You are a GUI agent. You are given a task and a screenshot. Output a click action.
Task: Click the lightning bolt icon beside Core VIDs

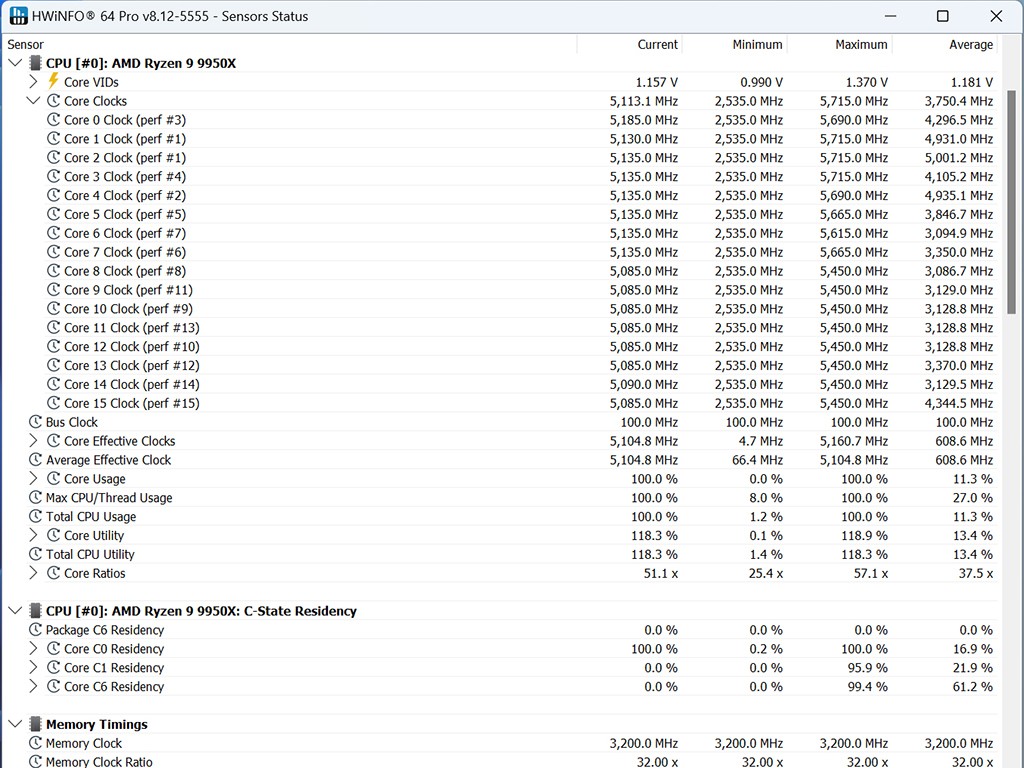coord(54,82)
